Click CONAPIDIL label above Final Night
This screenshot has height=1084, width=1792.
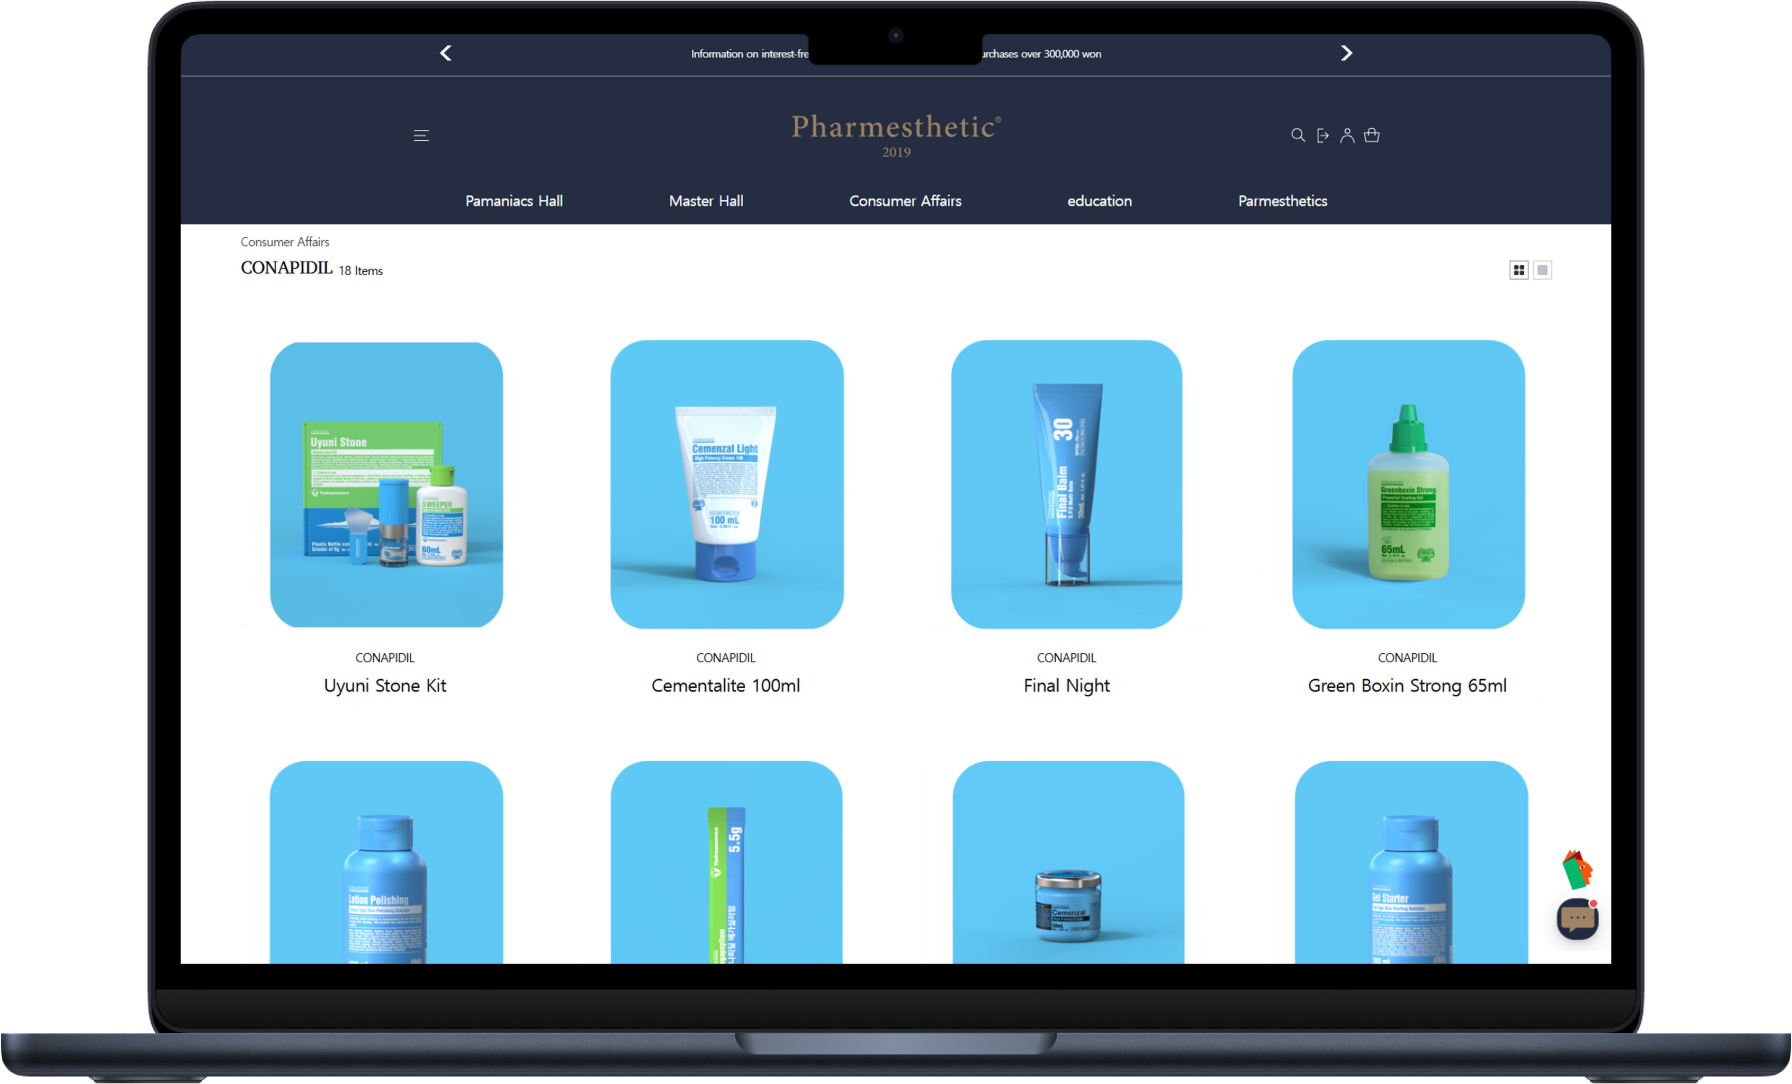tap(1067, 658)
